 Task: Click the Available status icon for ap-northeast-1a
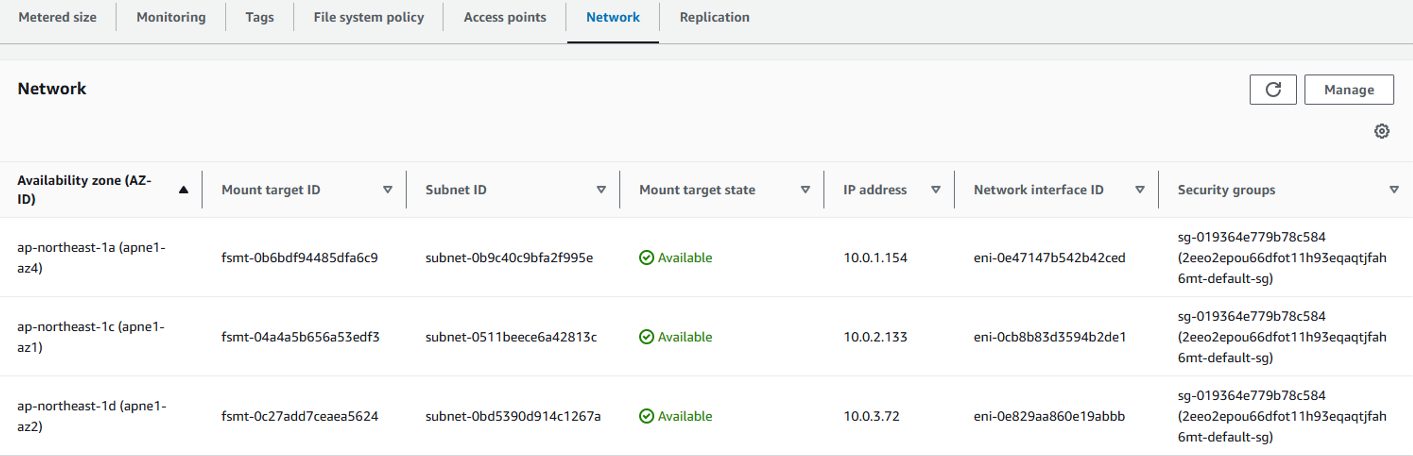(646, 258)
